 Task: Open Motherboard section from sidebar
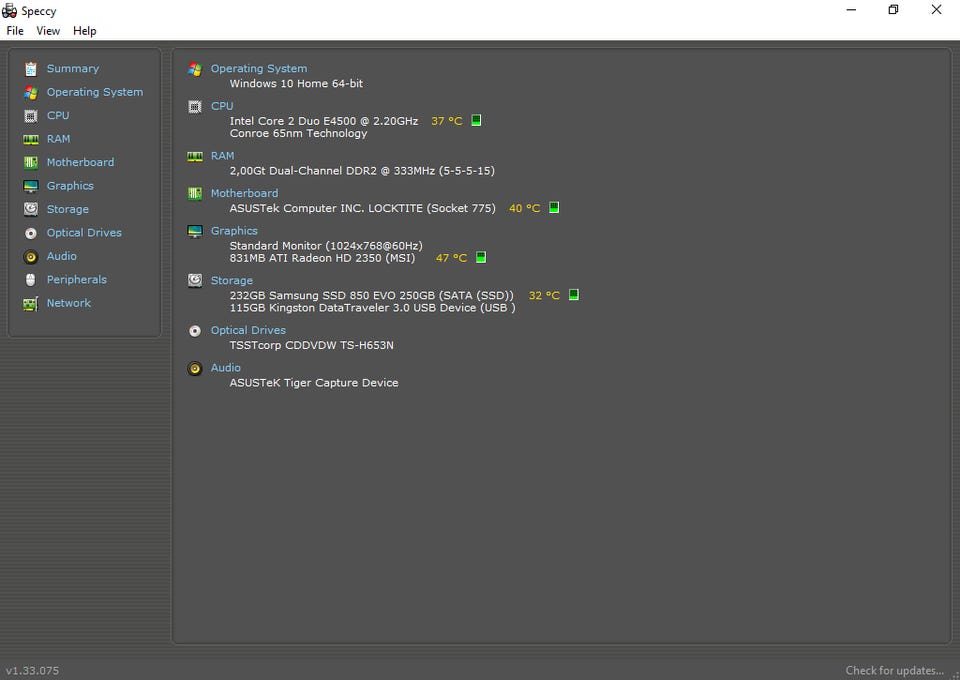80,162
